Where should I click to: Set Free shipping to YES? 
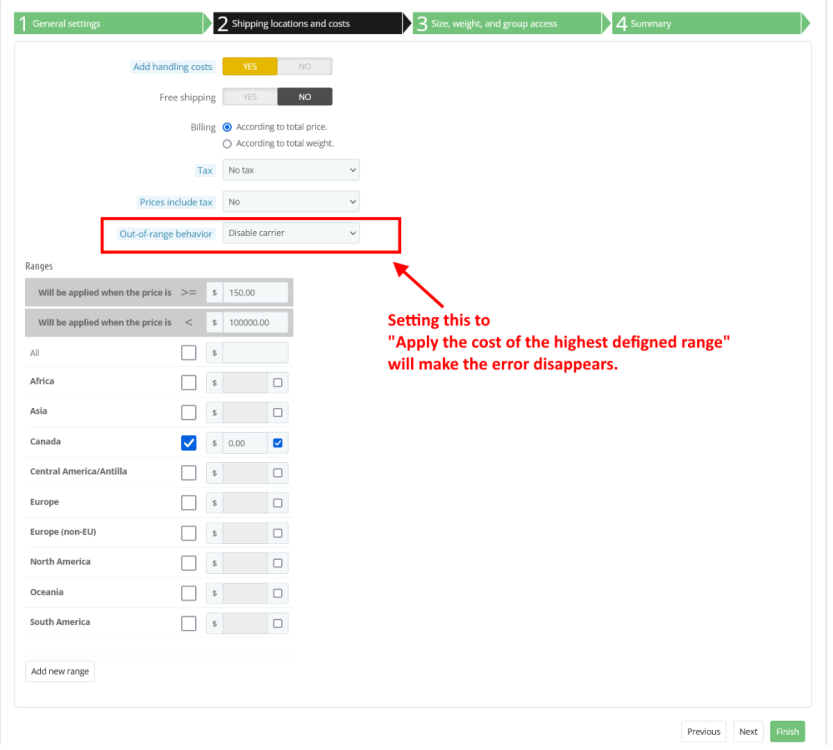tap(250, 96)
